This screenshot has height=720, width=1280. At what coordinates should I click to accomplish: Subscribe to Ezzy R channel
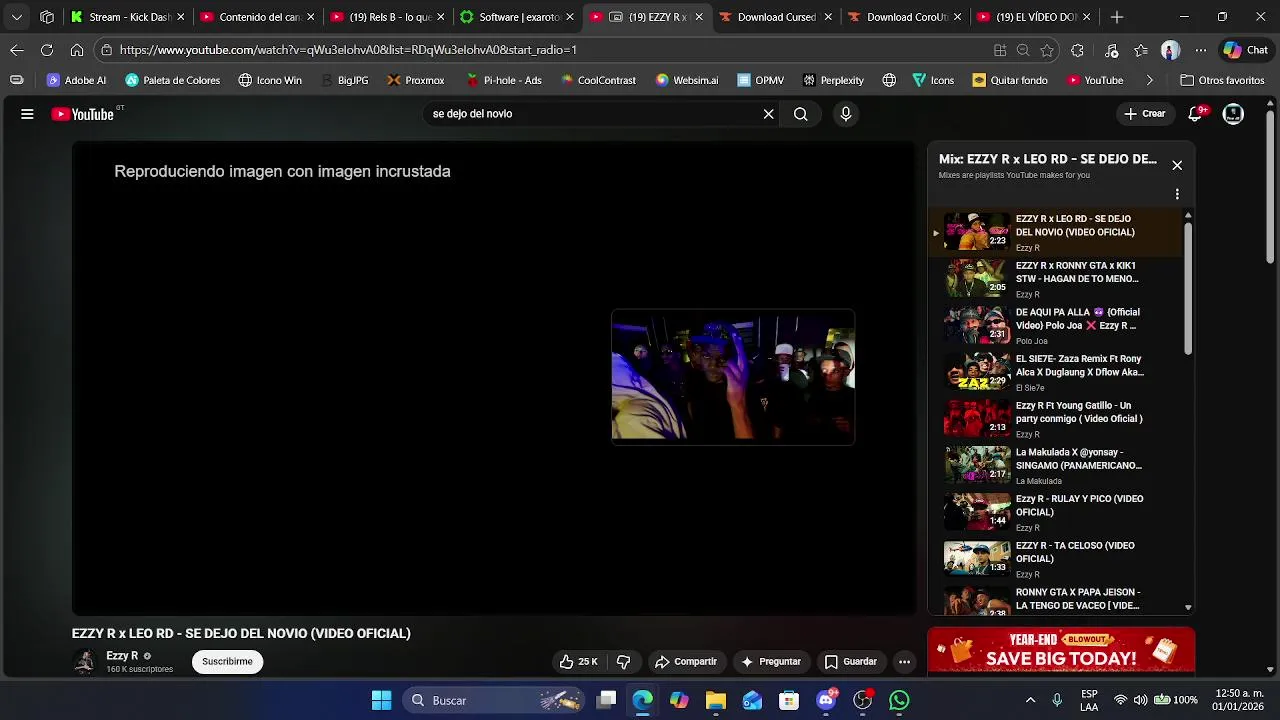pos(227,661)
